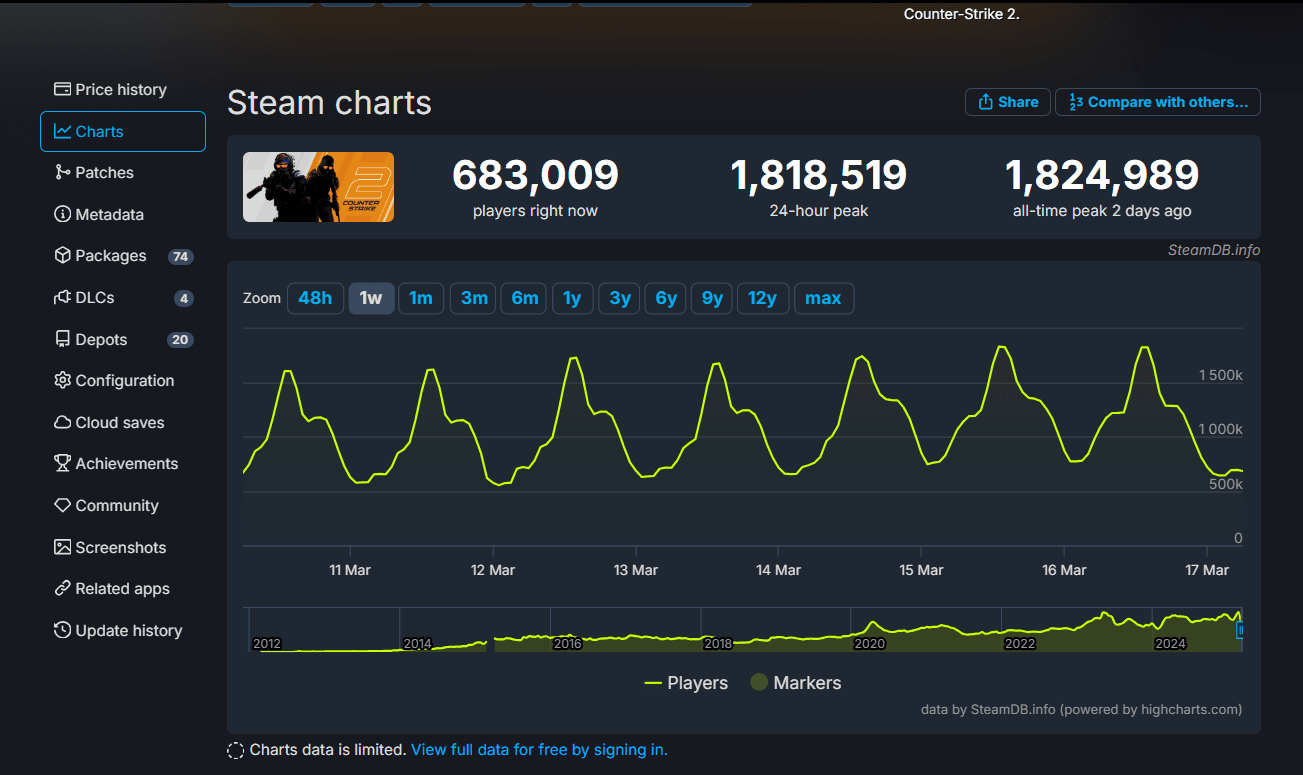This screenshot has width=1303, height=775.
Task: Click the 2016 label in navigator timeline
Action: click(567, 644)
